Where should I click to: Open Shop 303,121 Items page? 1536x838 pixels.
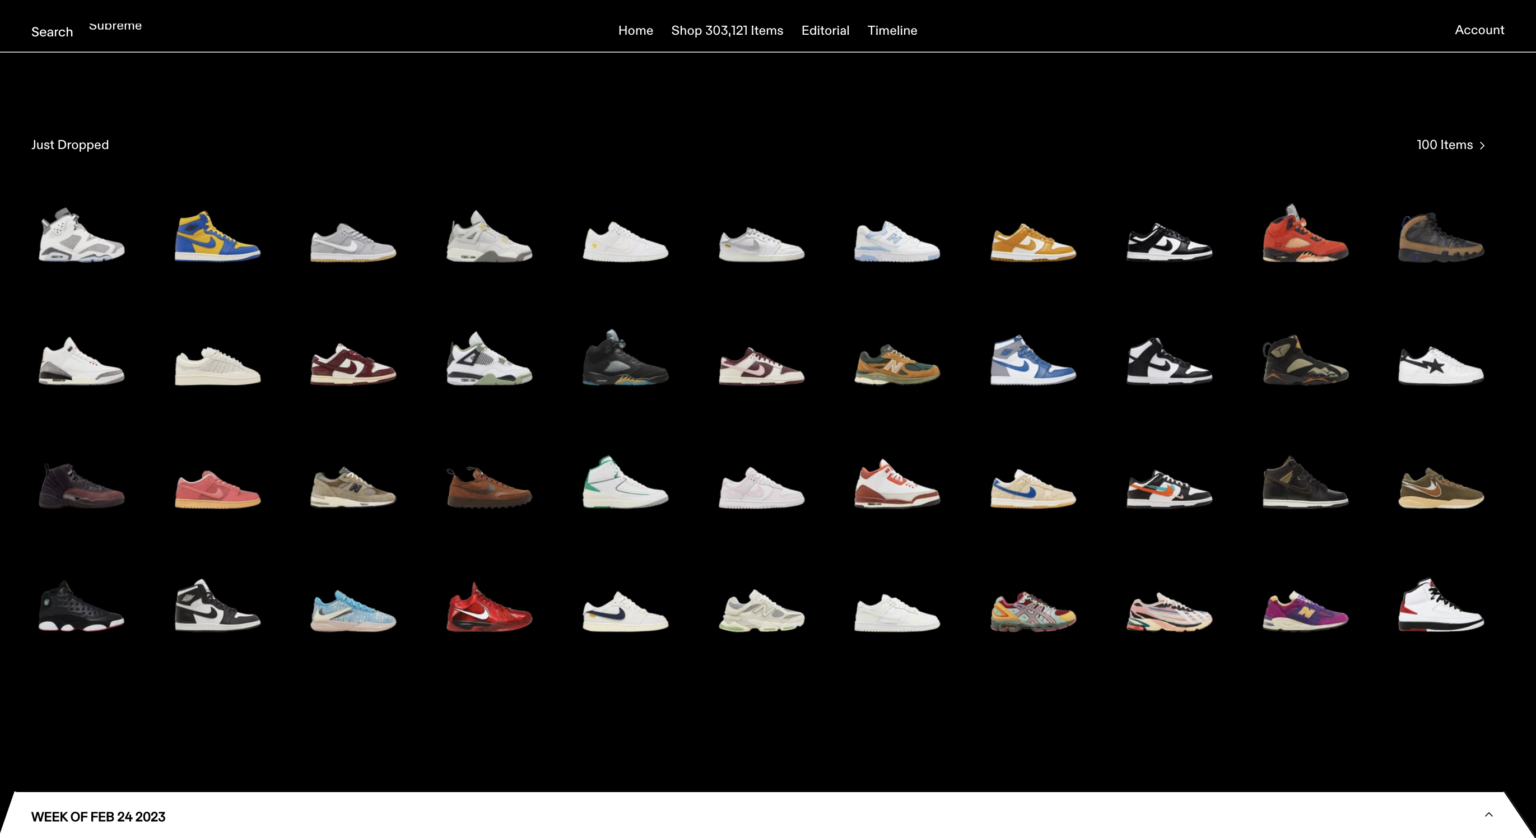pos(727,31)
